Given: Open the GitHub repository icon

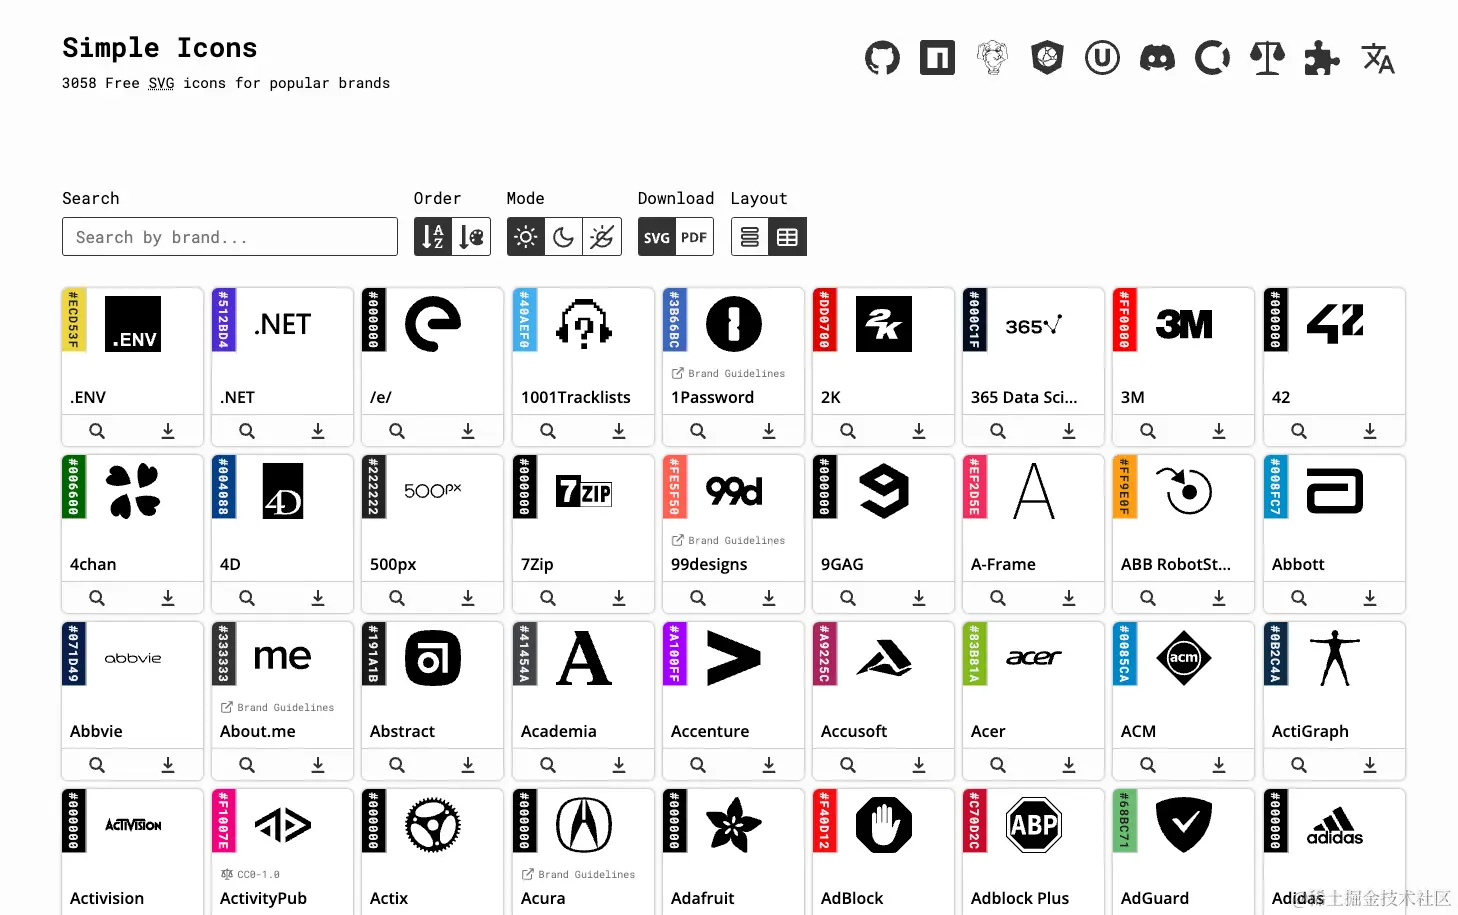Looking at the screenshot, I should click(882, 58).
